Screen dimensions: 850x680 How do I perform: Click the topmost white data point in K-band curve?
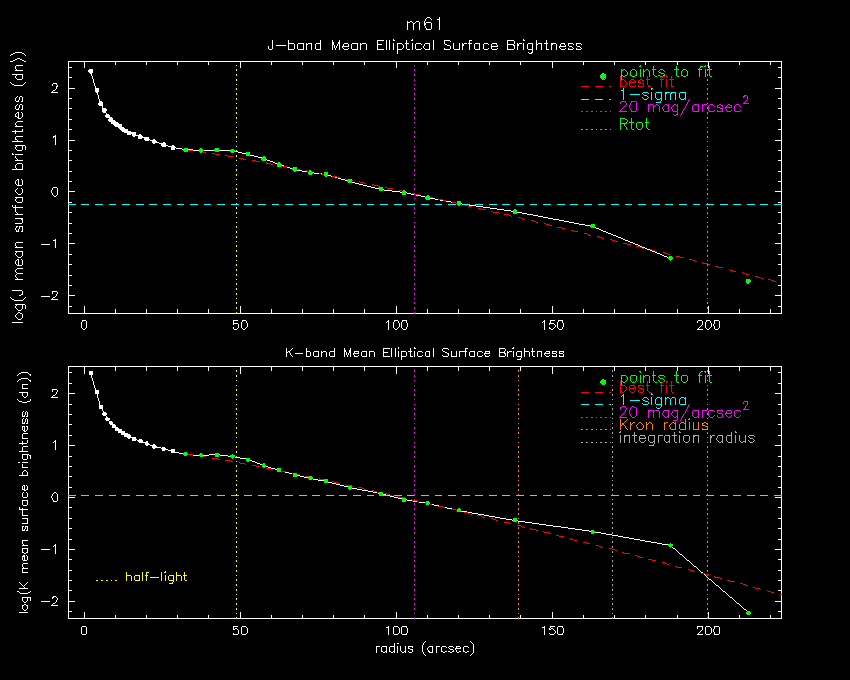91,373
